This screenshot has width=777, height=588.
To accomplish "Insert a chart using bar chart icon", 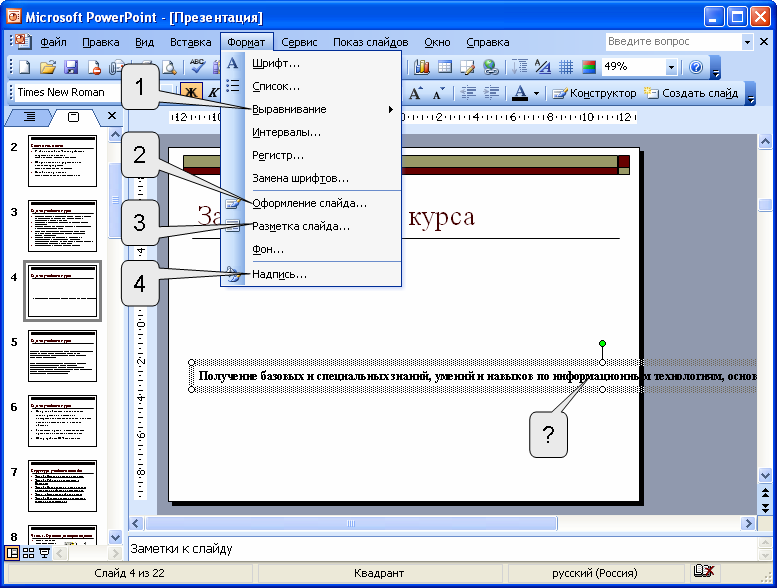I will [x=421, y=67].
